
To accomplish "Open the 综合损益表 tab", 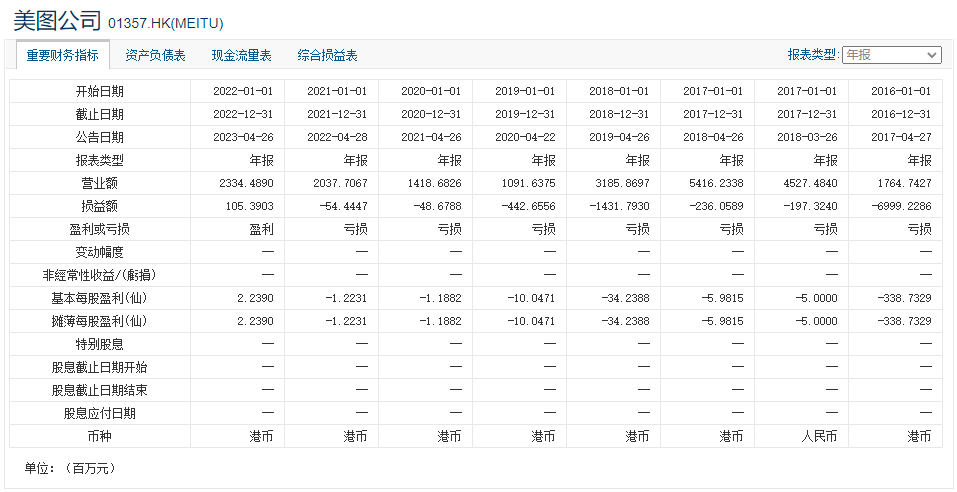I will (327, 56).
